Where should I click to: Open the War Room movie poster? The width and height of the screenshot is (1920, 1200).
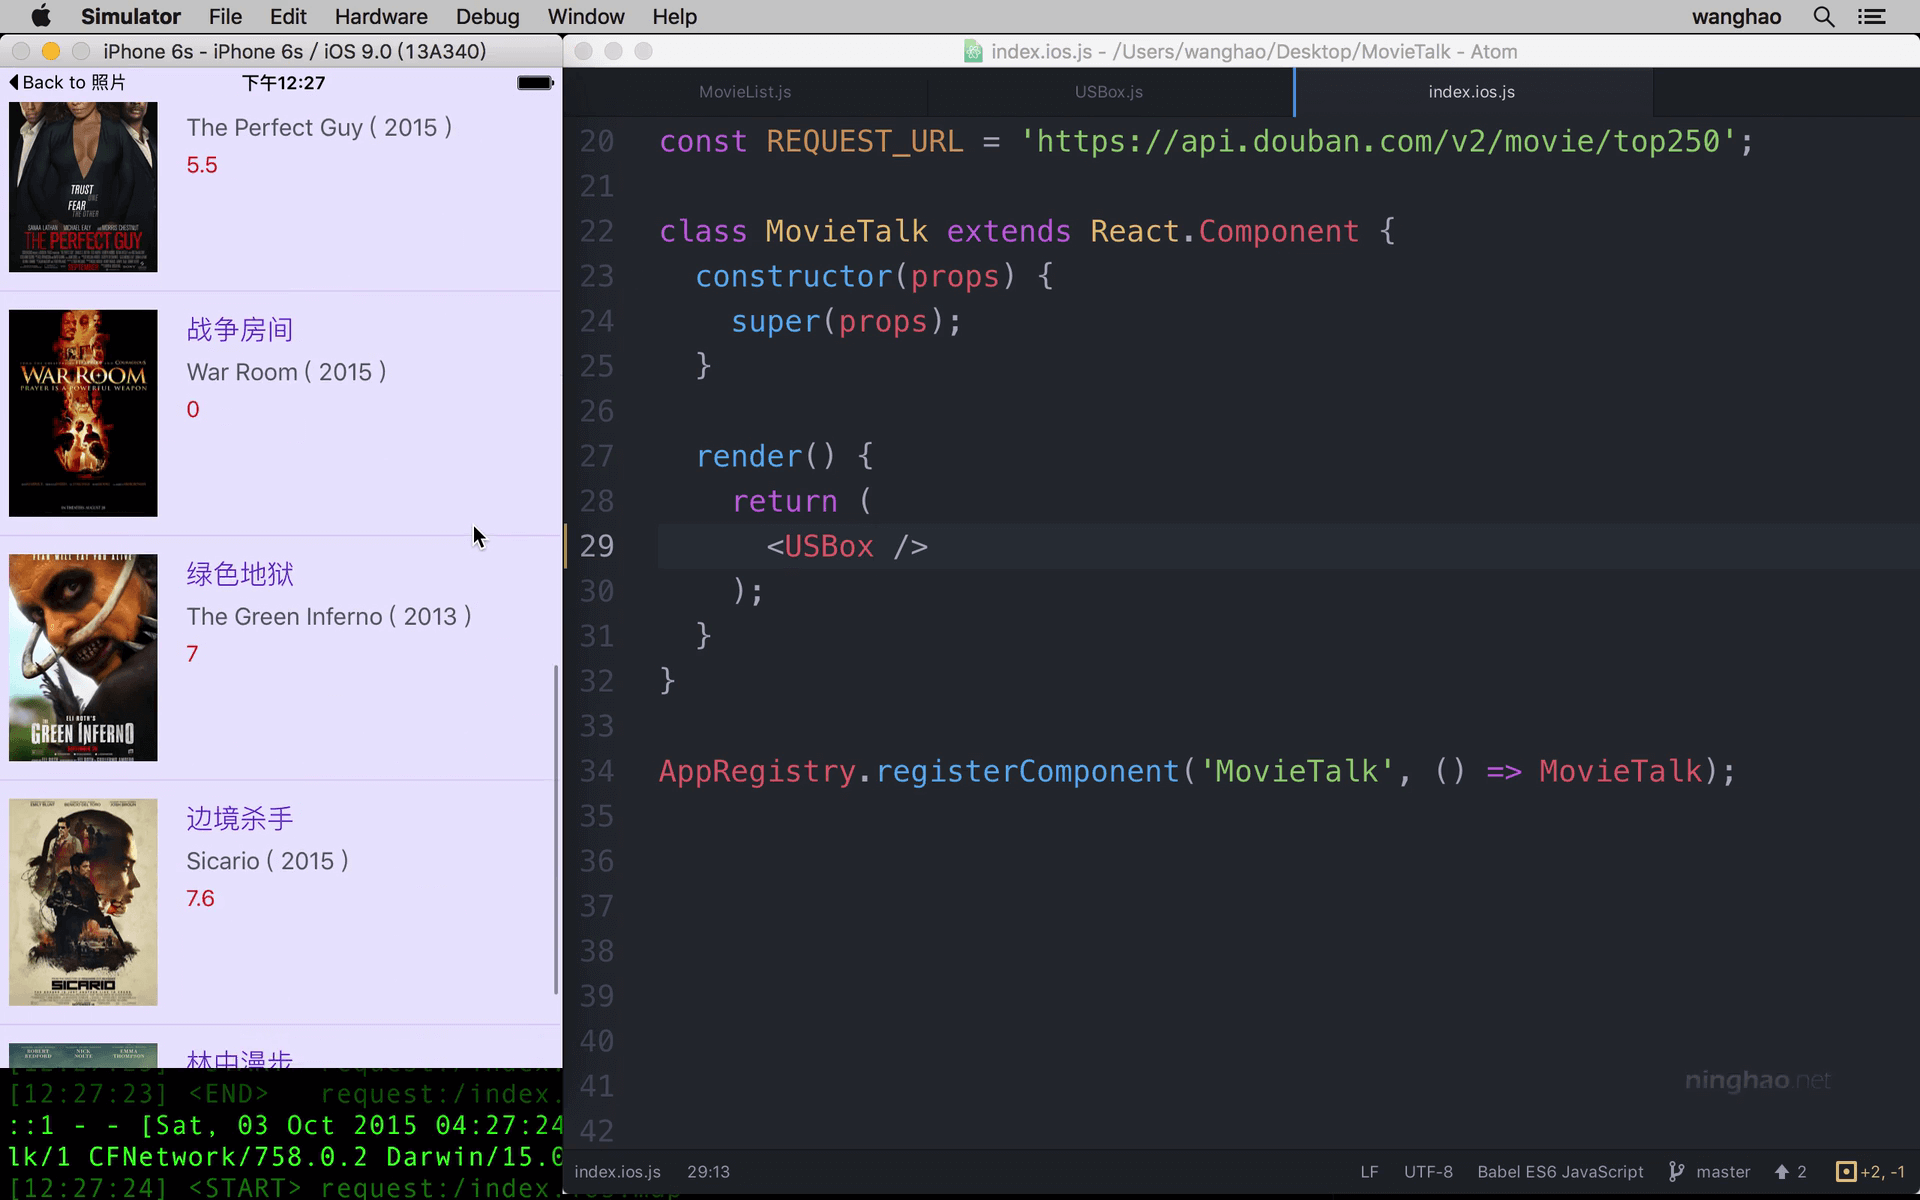point(83,413)
